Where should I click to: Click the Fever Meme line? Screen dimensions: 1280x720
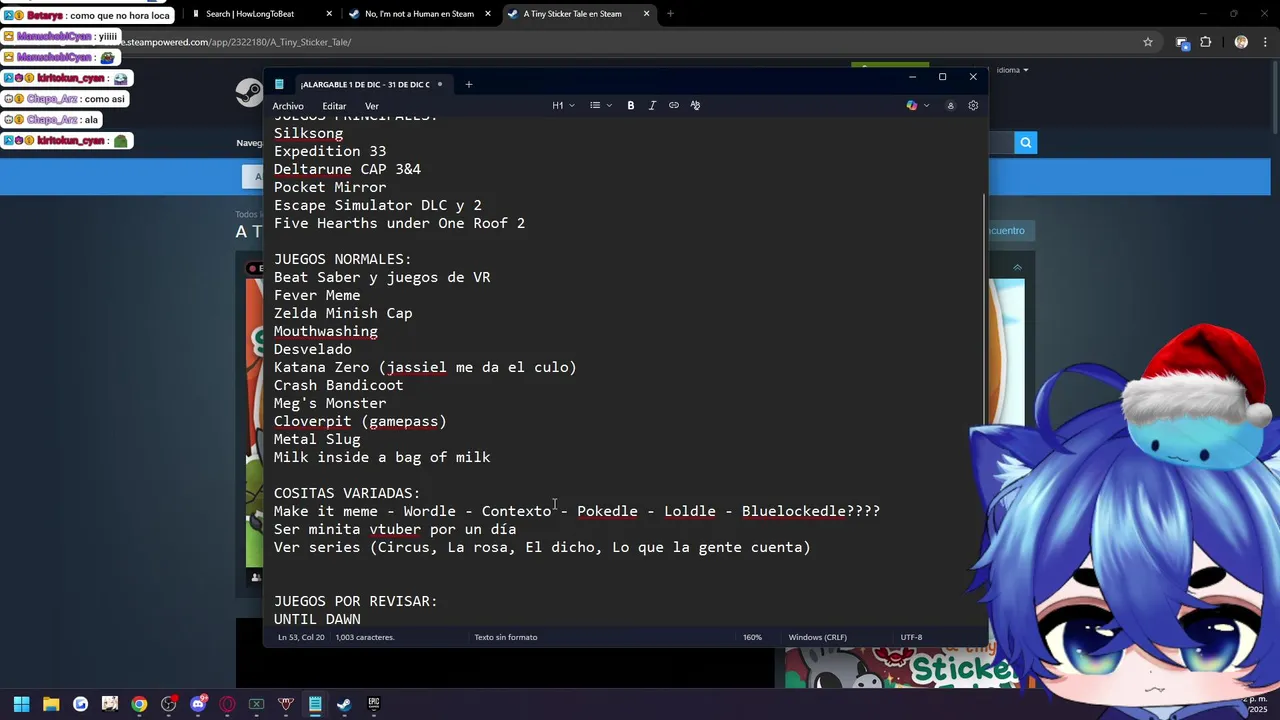(317, 295)
